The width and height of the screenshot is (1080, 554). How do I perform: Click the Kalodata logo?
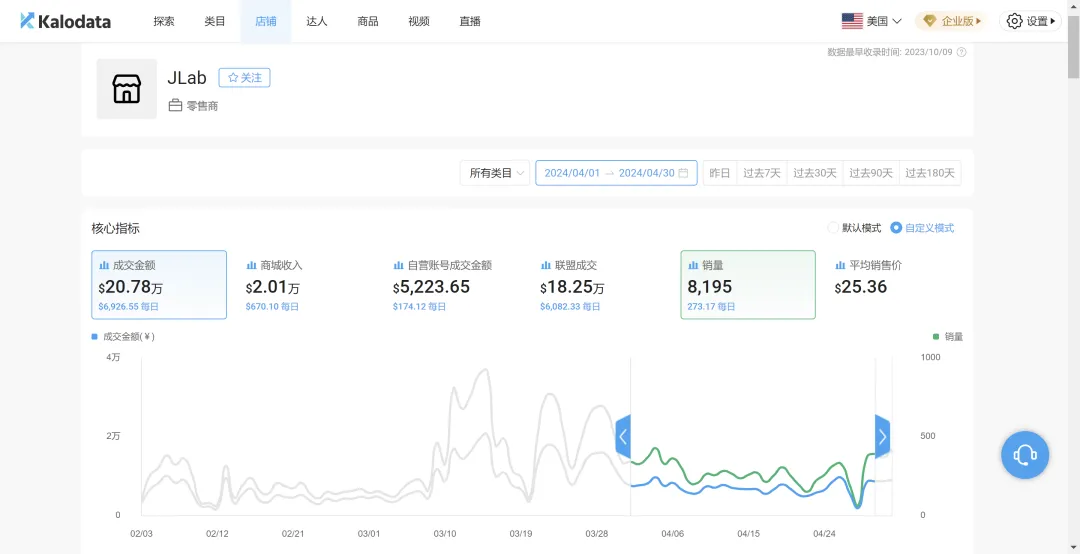(x=65, y=21)
